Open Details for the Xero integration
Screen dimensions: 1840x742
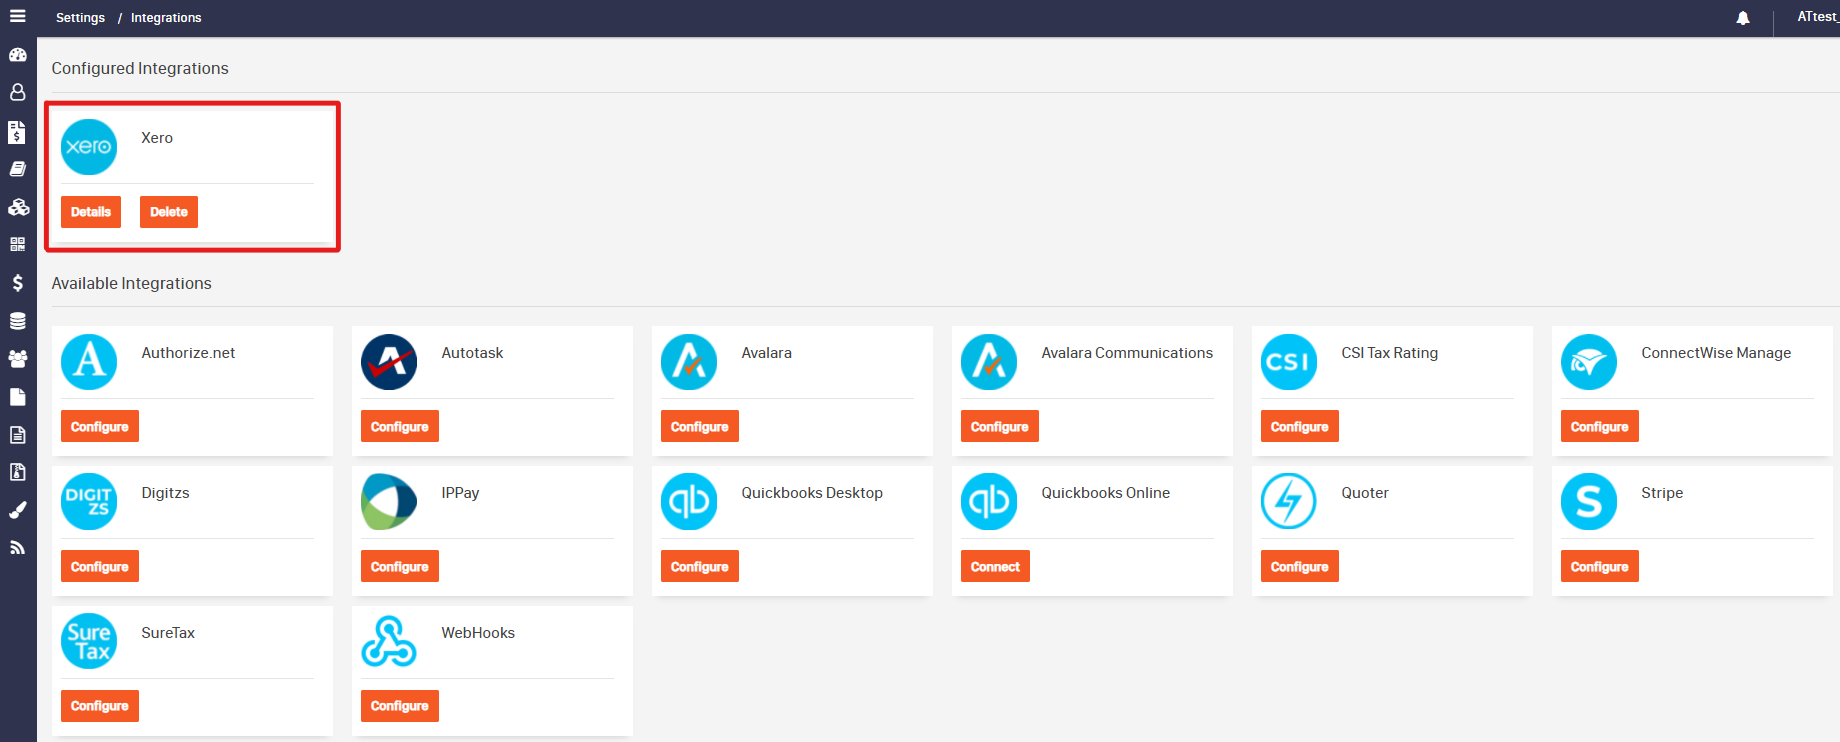point(91,212)
